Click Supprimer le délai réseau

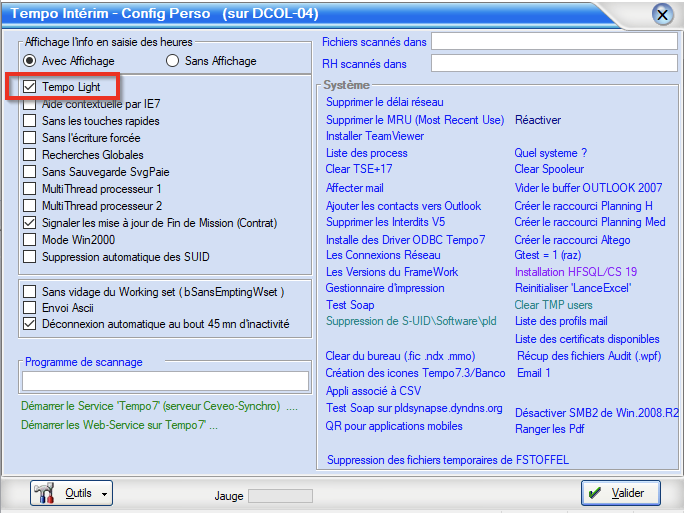point(385,102)
